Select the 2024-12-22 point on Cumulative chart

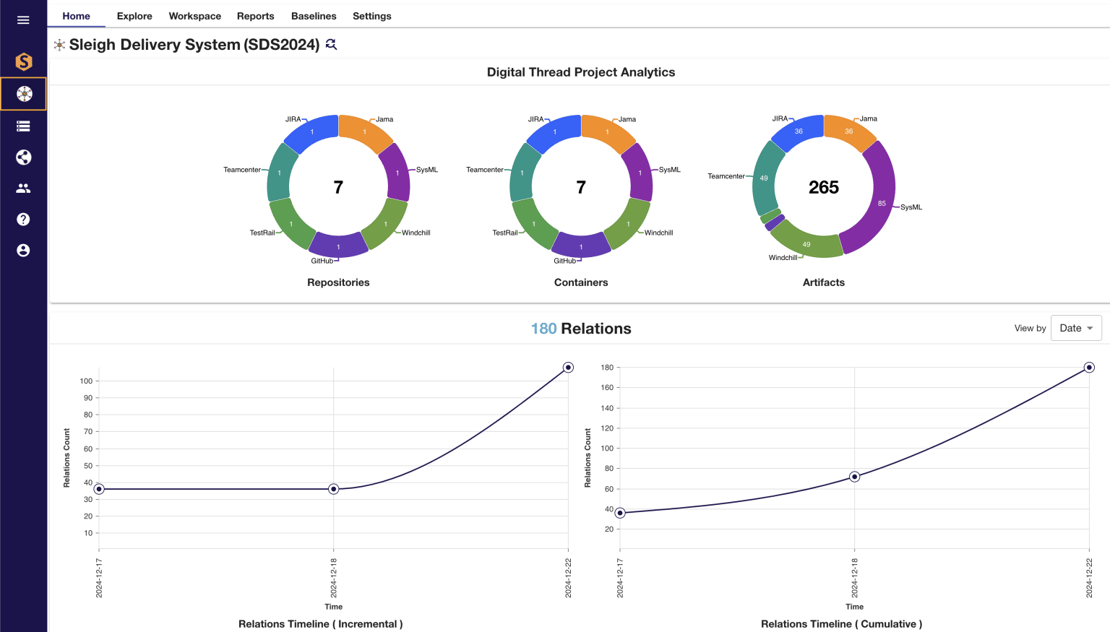1089,367
